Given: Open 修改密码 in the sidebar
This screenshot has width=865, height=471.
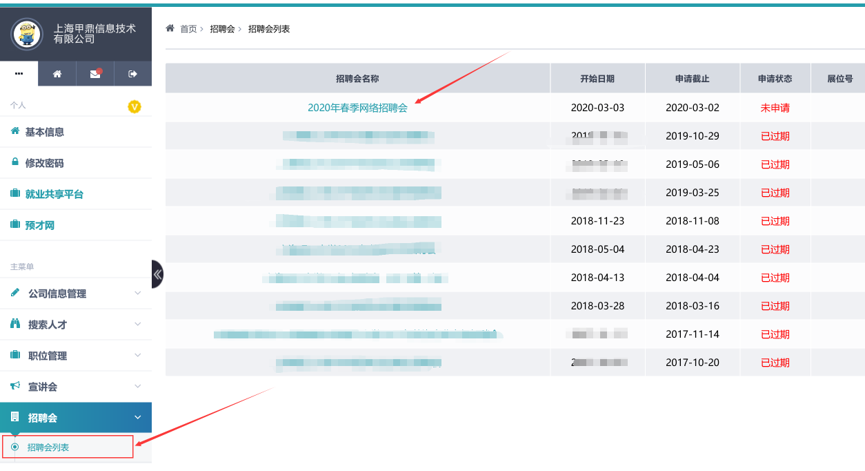Looking at the screenshot, I should (x=44, y=163).
